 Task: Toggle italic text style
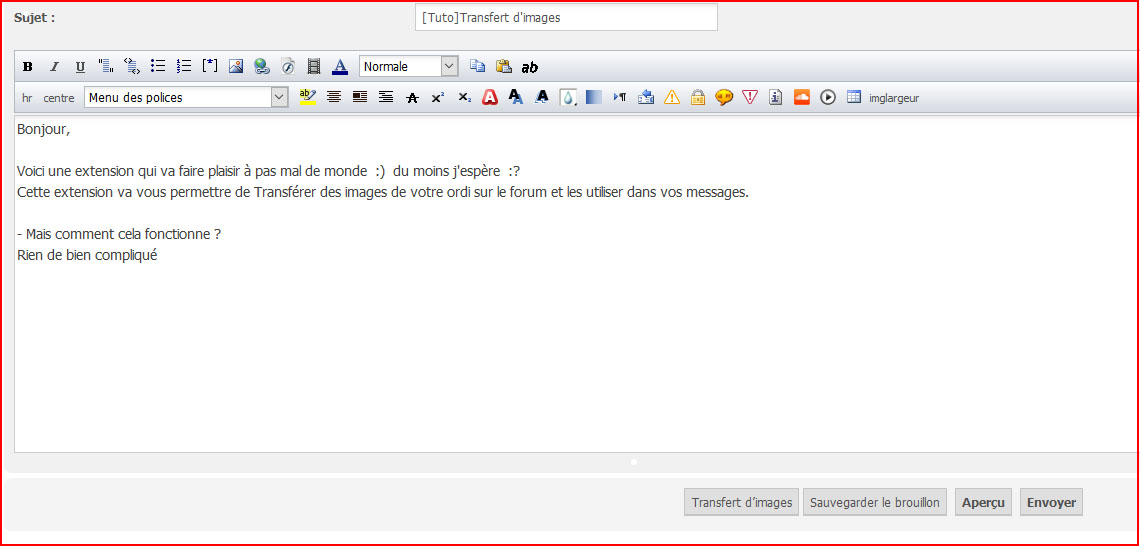pyautogui.click(x=54, y=67)
